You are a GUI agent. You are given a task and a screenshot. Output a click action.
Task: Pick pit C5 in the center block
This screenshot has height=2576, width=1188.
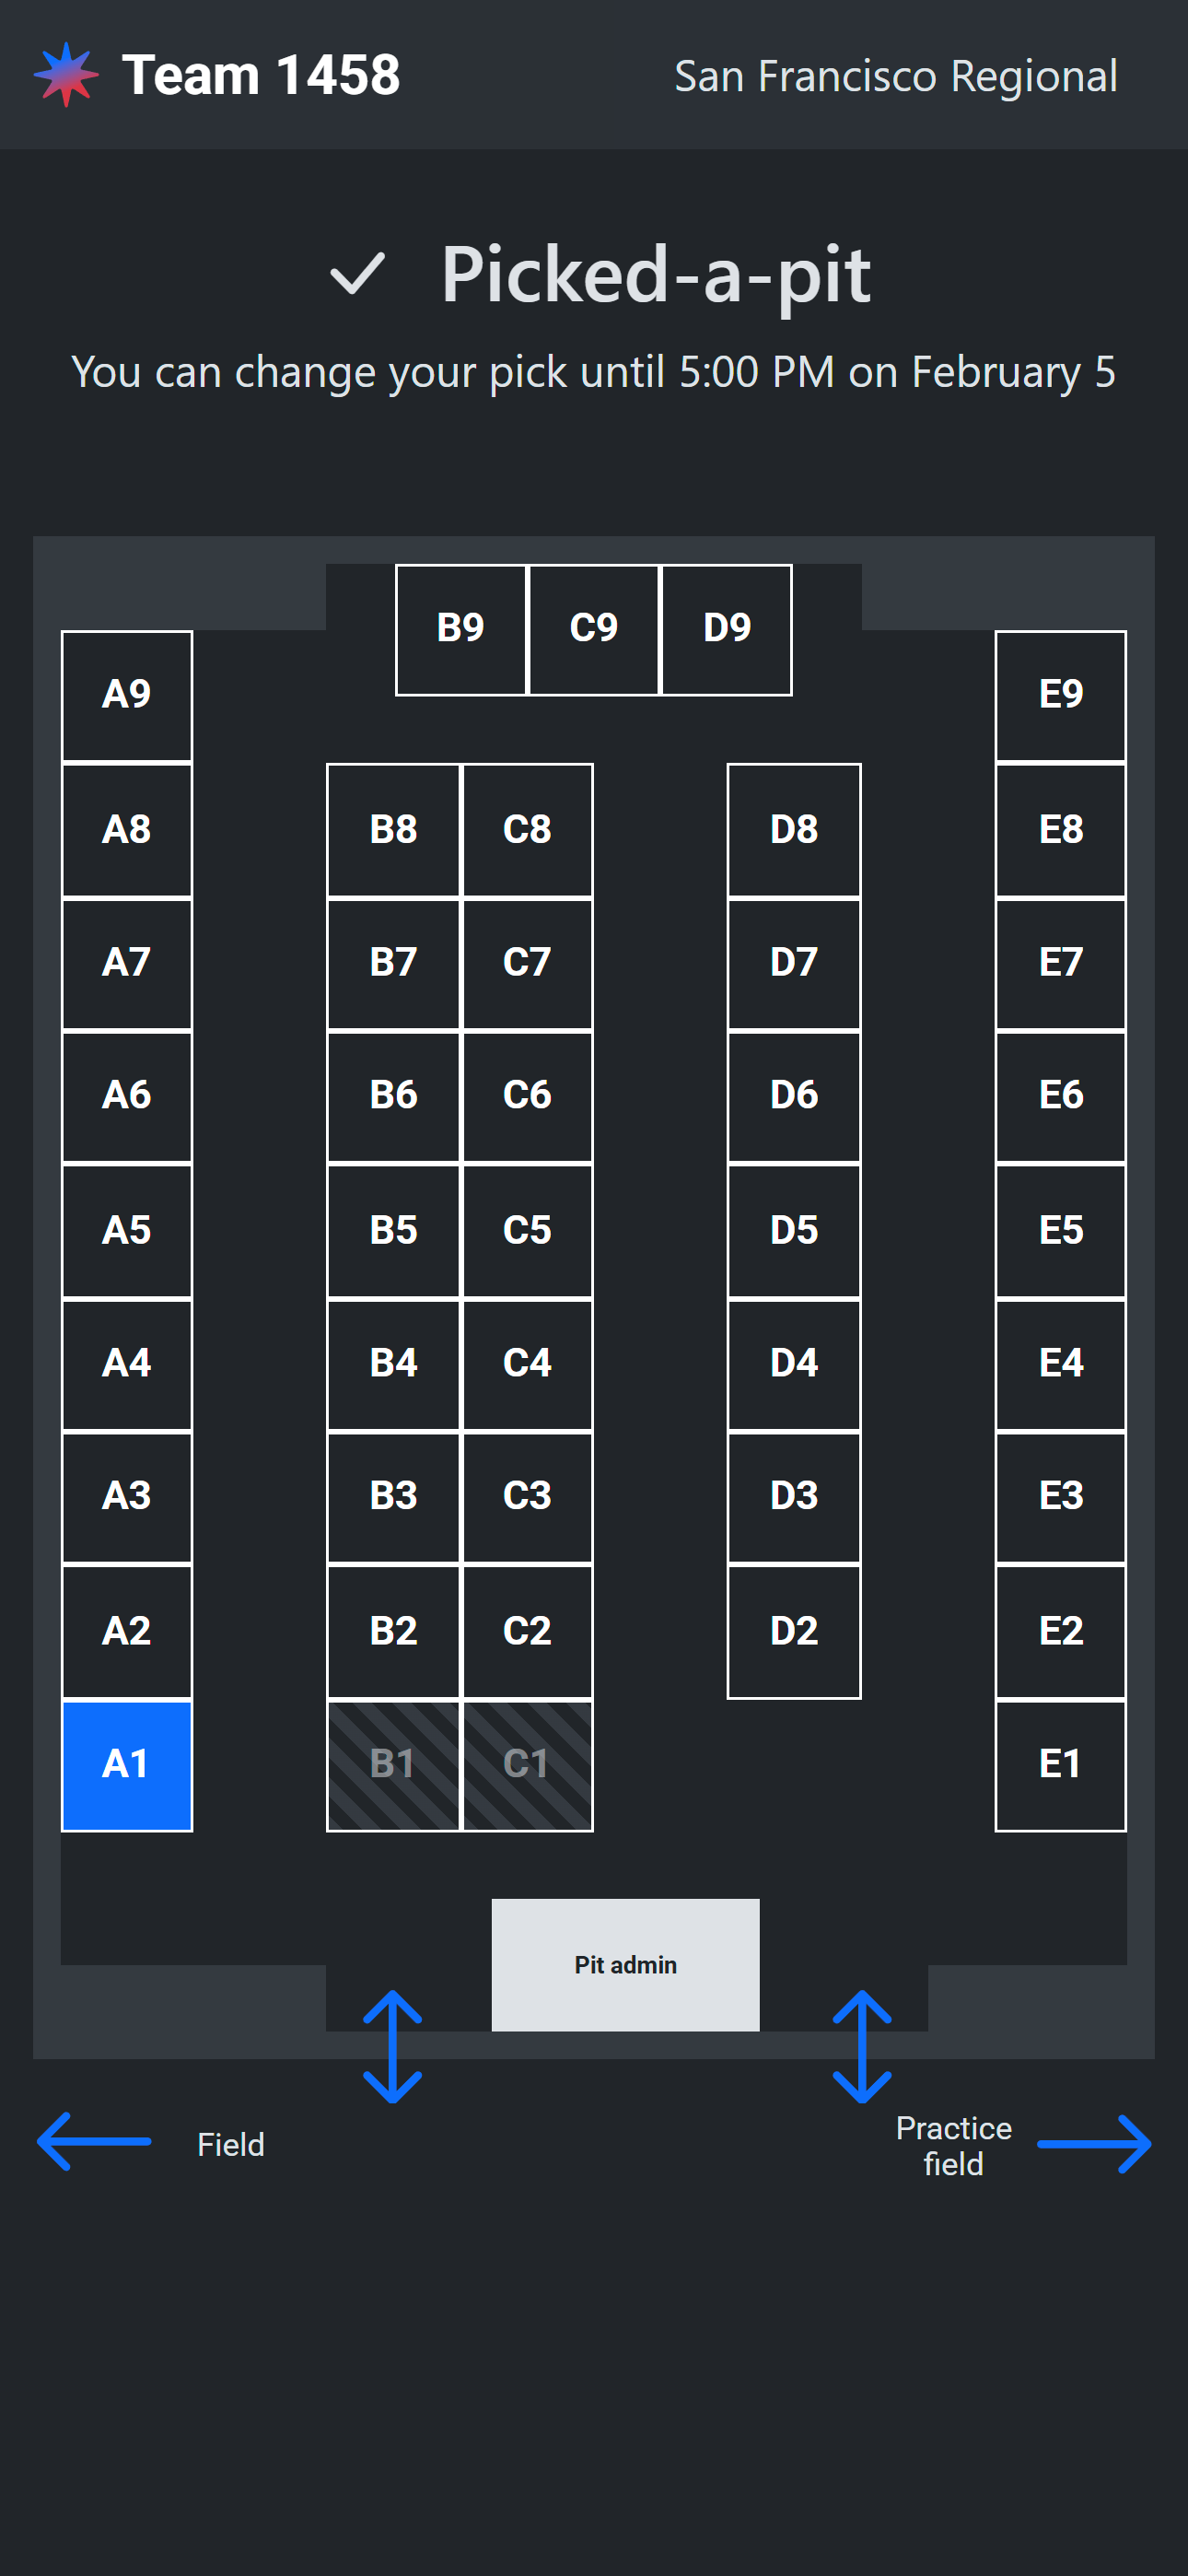point(527,1230)
